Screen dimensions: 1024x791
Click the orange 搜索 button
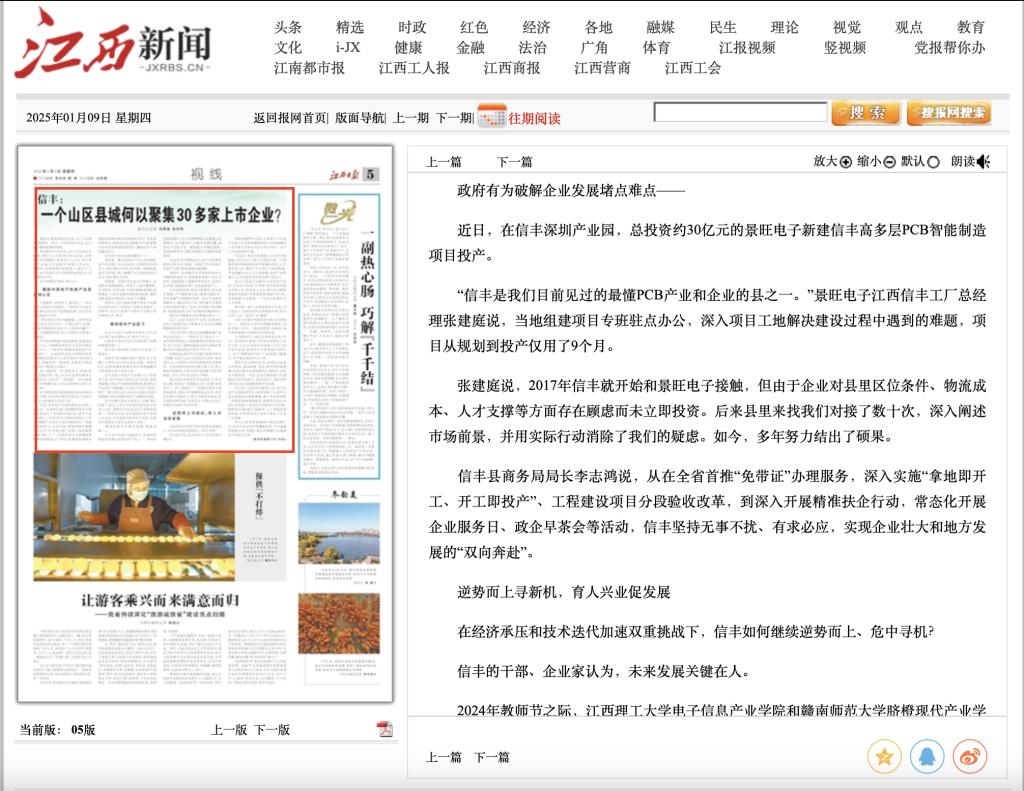click(x=865, y=113)
